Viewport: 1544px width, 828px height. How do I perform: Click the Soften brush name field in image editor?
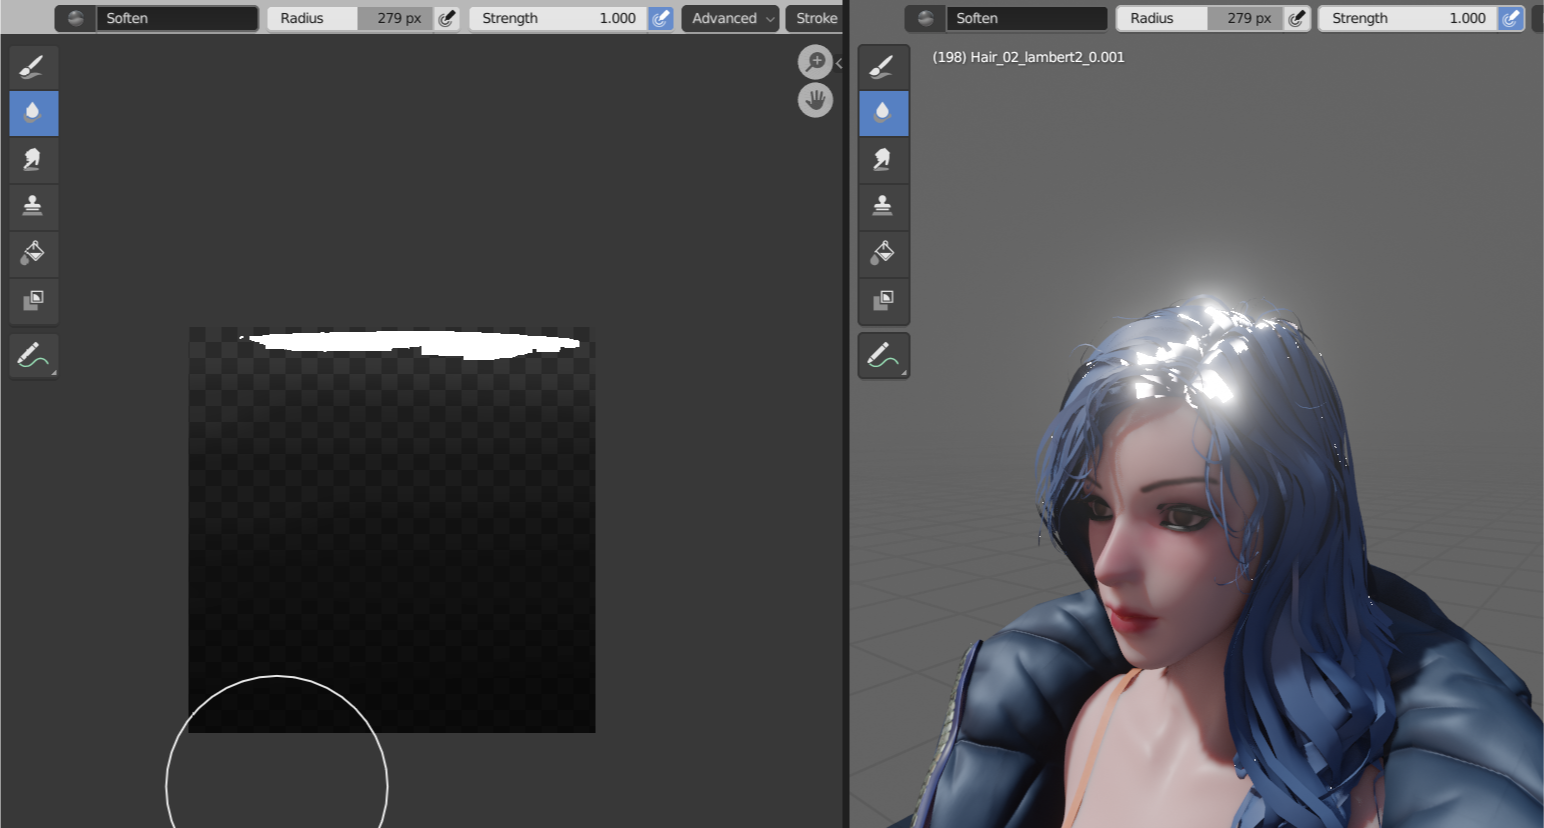tap(176, 18)
